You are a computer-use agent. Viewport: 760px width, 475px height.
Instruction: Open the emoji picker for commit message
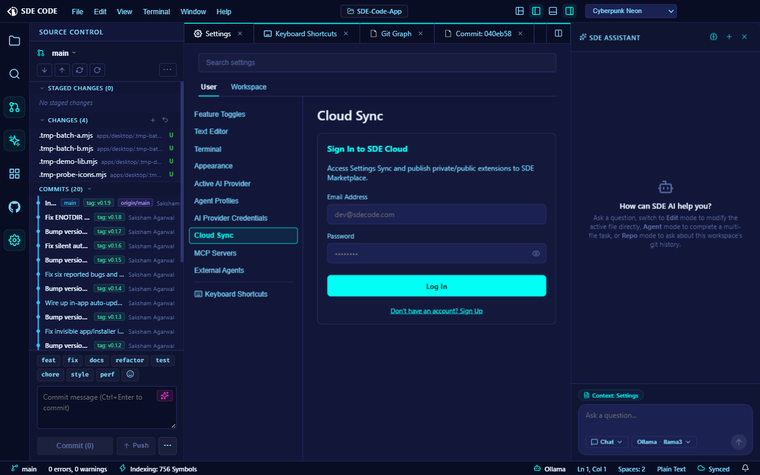[x=130, y=374]
